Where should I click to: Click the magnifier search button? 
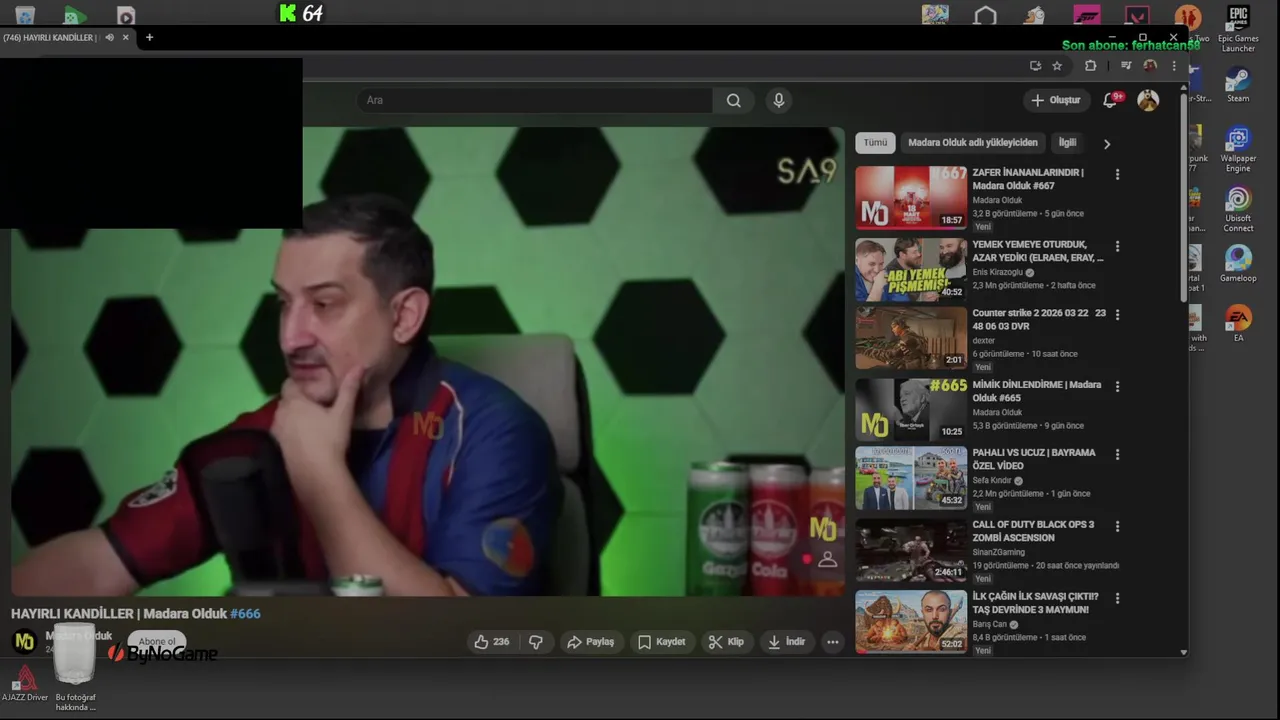(x=734, y=100)
